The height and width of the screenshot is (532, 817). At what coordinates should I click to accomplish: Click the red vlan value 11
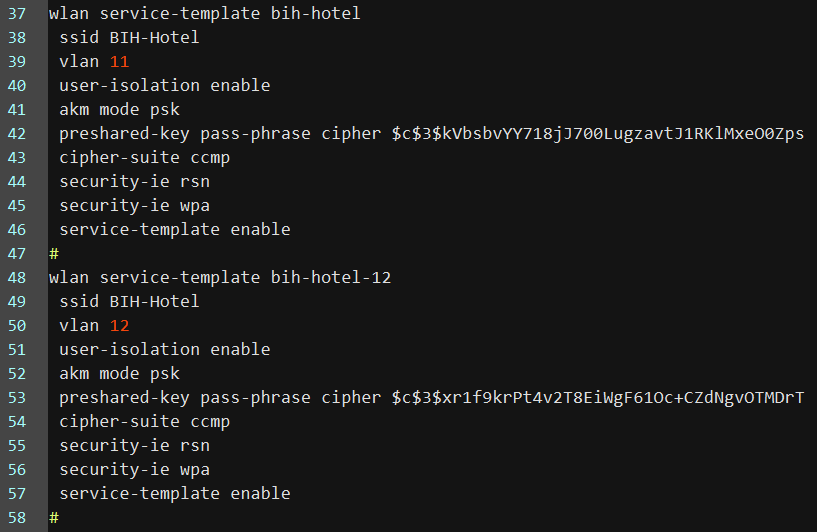(119, 62)
